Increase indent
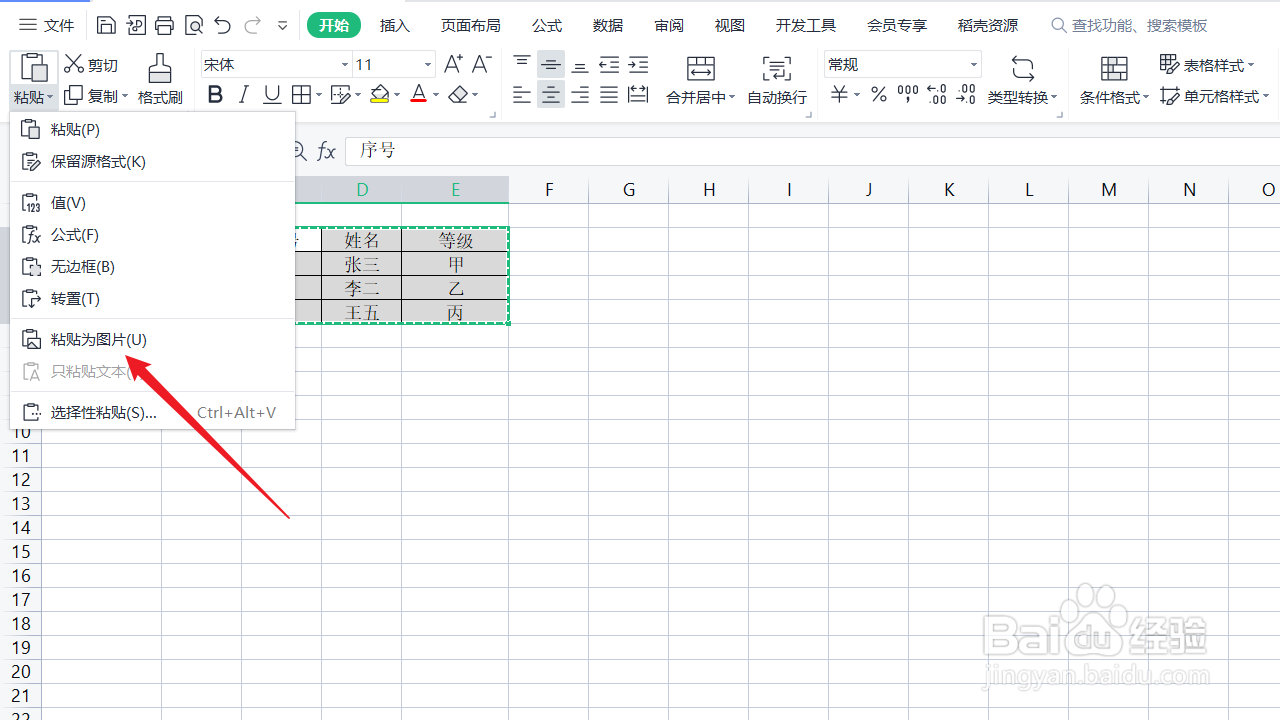Viewport: 1280px width, 720px height. pyautogui.click(x=638, y=64)
